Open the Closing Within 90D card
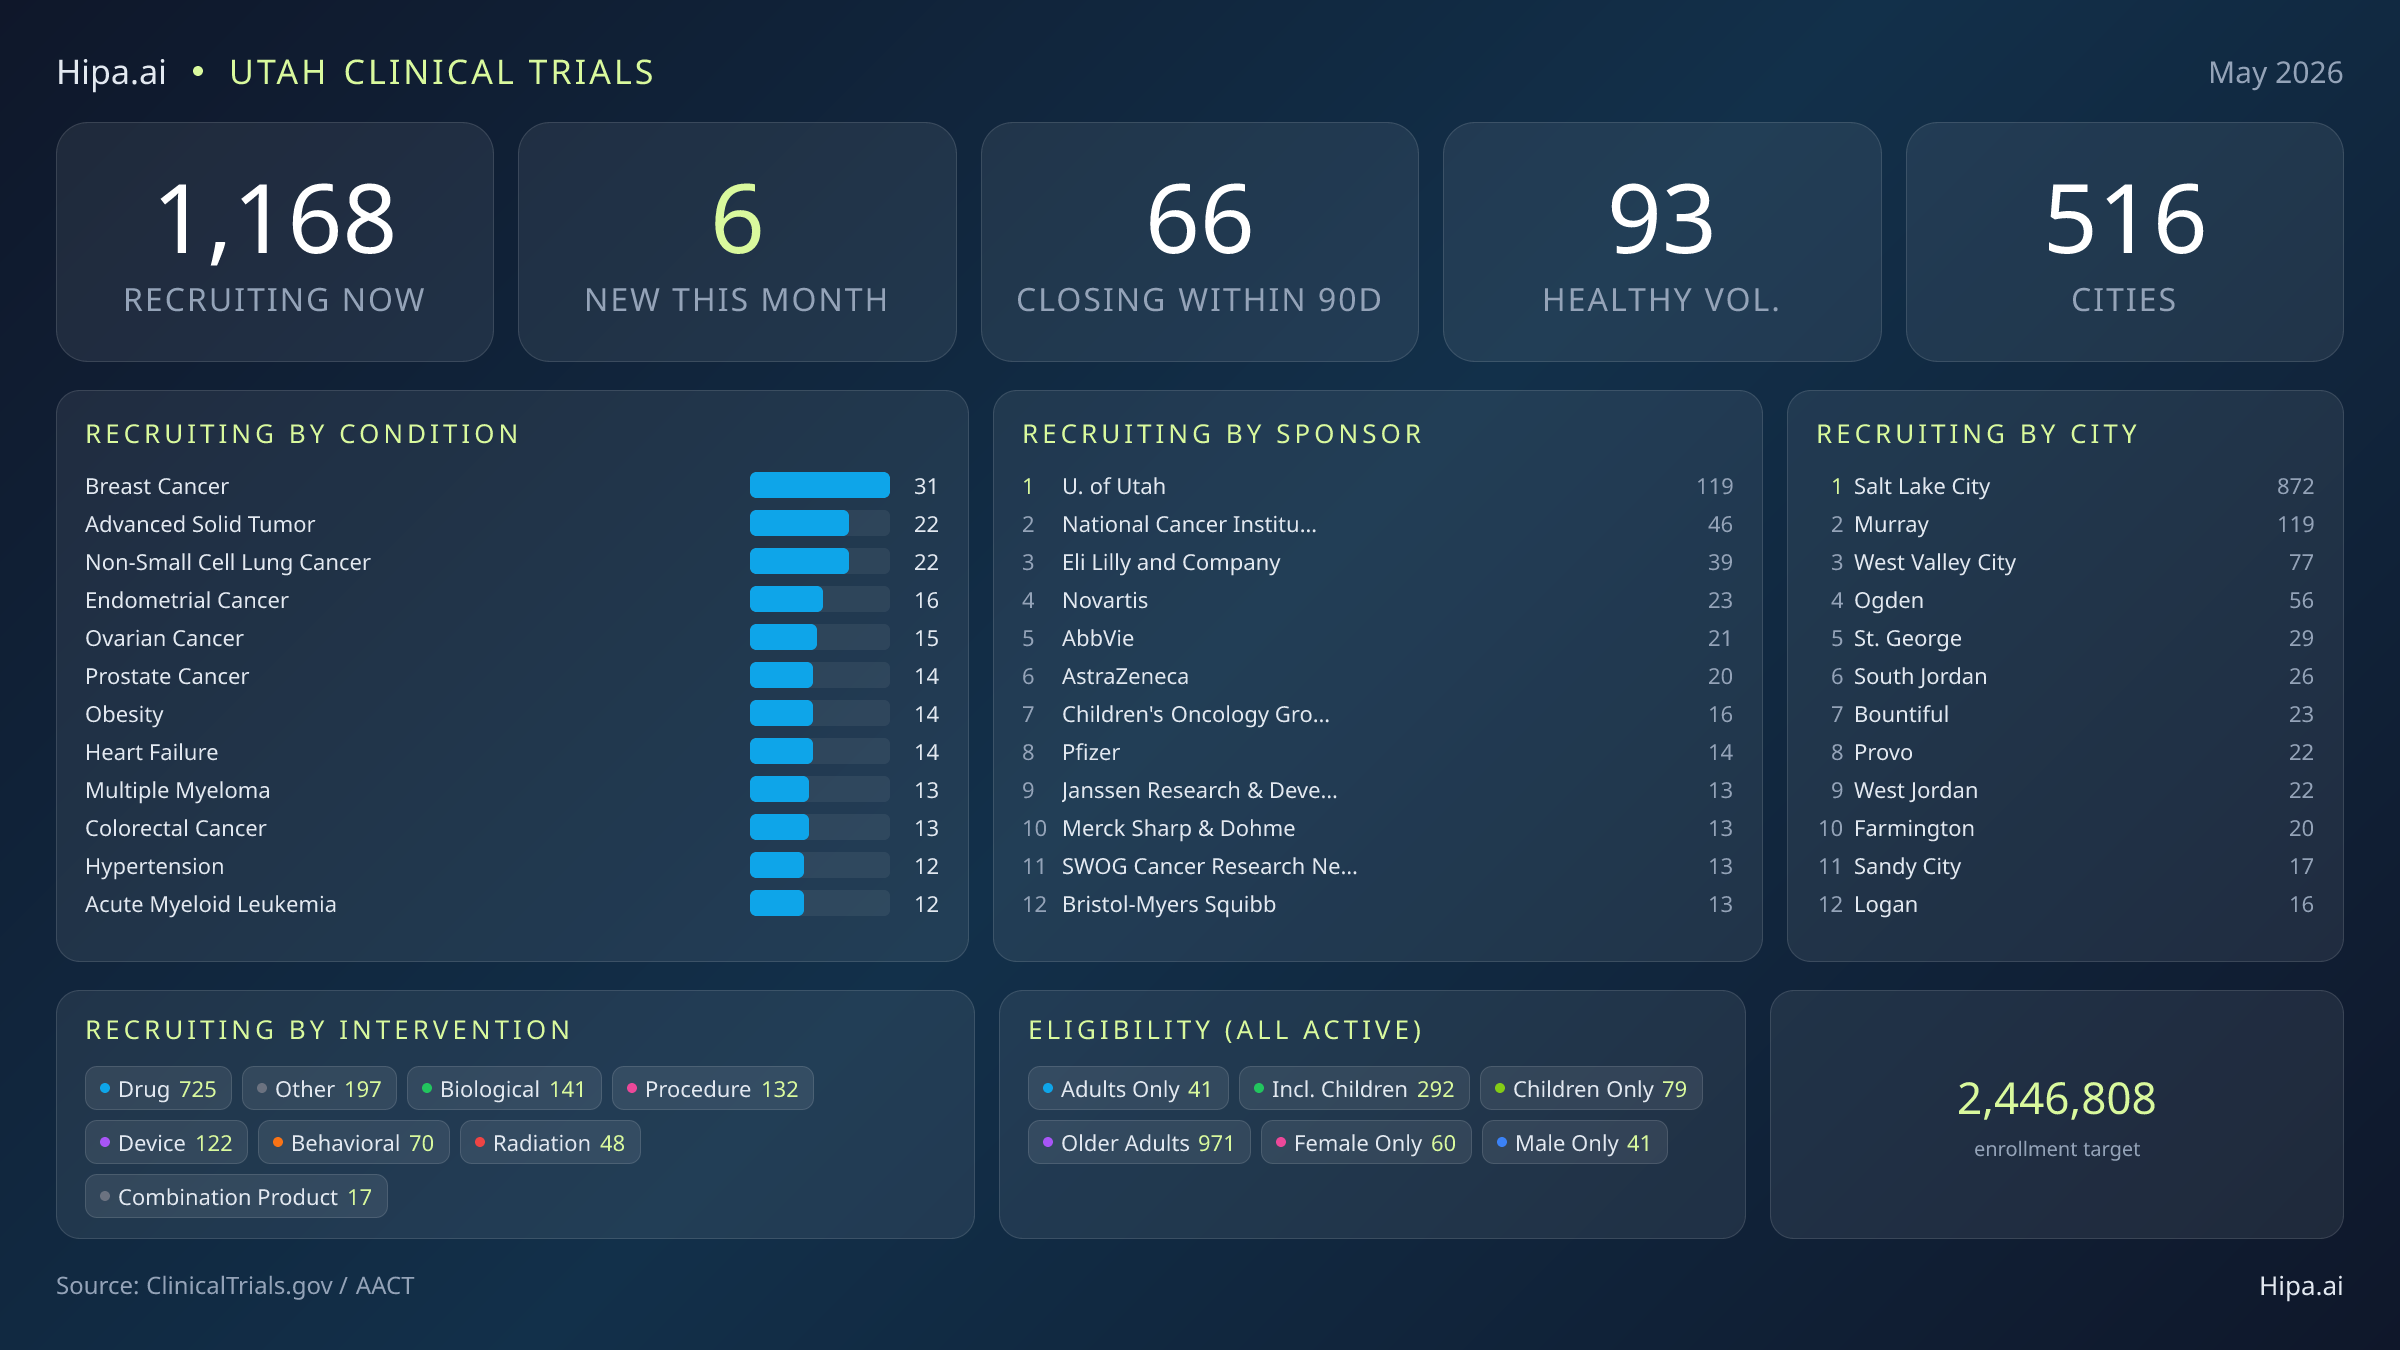This screenshot has width=2400, height=1350. (1199, 242)
